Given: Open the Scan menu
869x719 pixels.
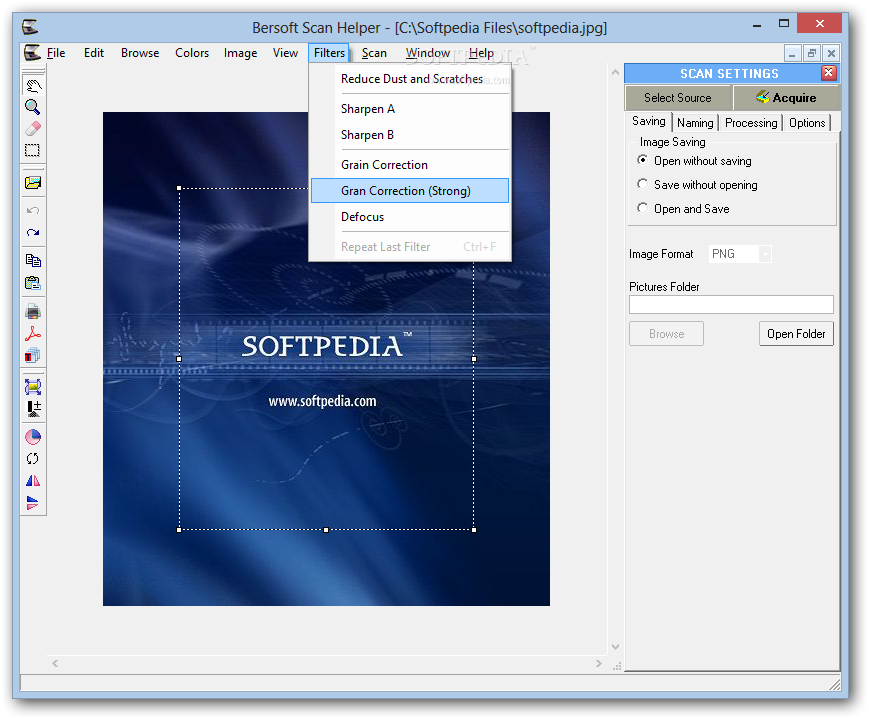Looking at the screenshot, I should [x=374, y=53].
